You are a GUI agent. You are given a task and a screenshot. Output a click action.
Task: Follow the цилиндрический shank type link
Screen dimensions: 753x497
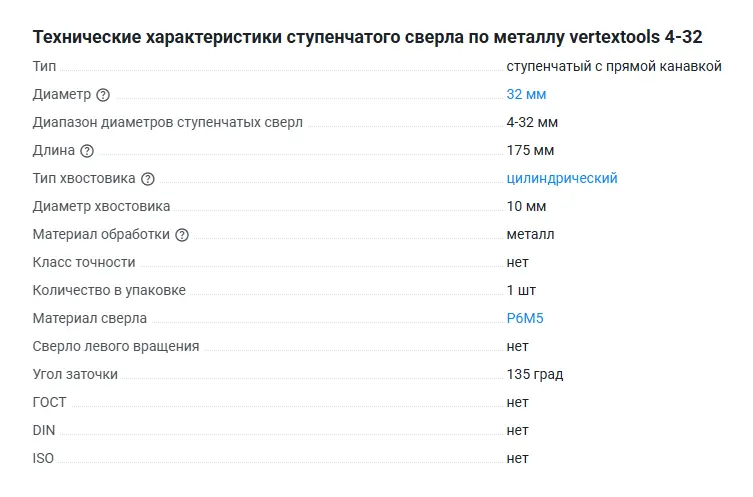tap(562, 178)
